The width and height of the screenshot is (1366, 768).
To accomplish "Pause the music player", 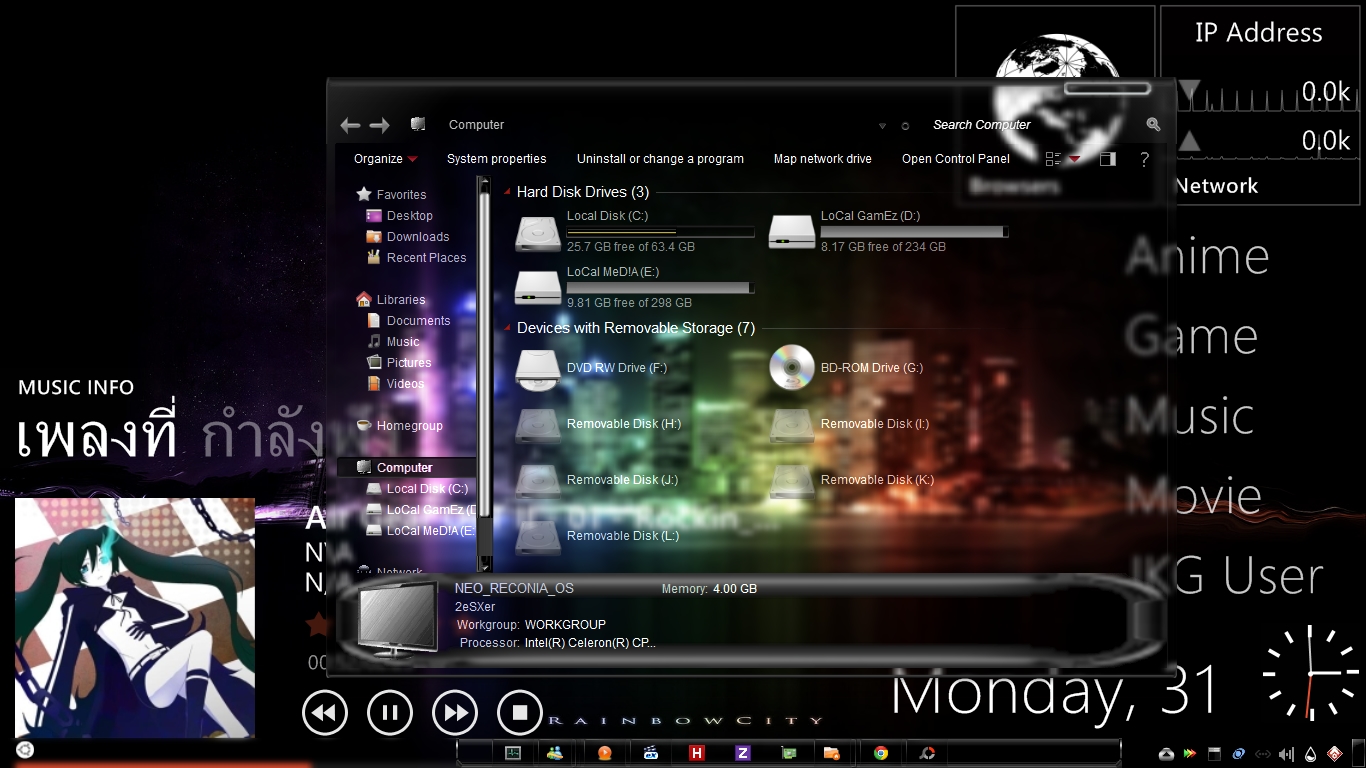I will tap(390, 713).
